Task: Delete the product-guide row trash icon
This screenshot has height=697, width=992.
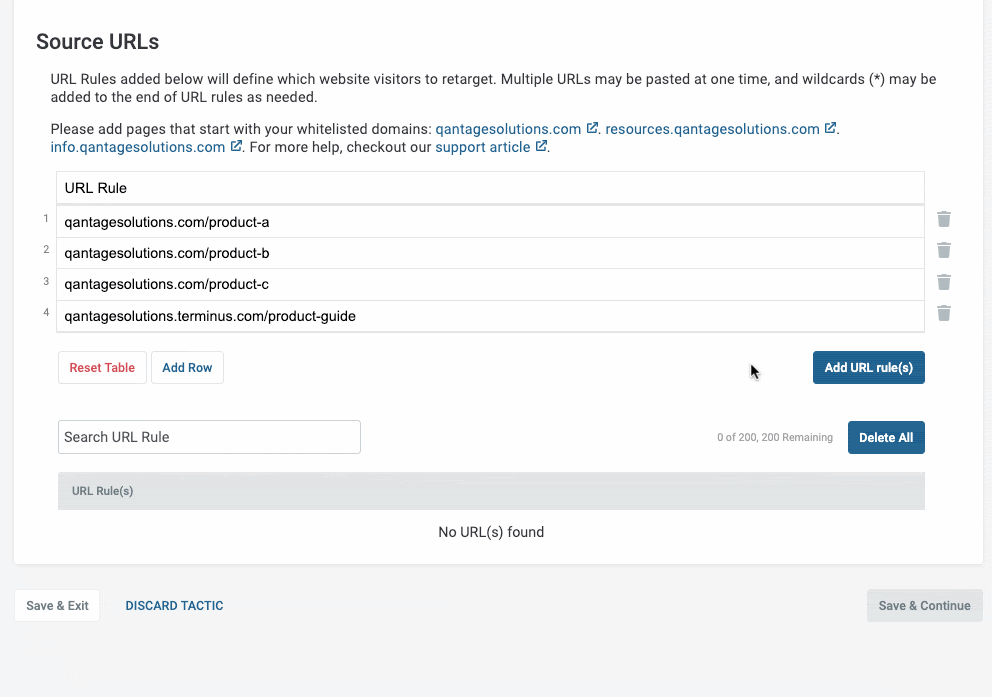Action: 943,313
